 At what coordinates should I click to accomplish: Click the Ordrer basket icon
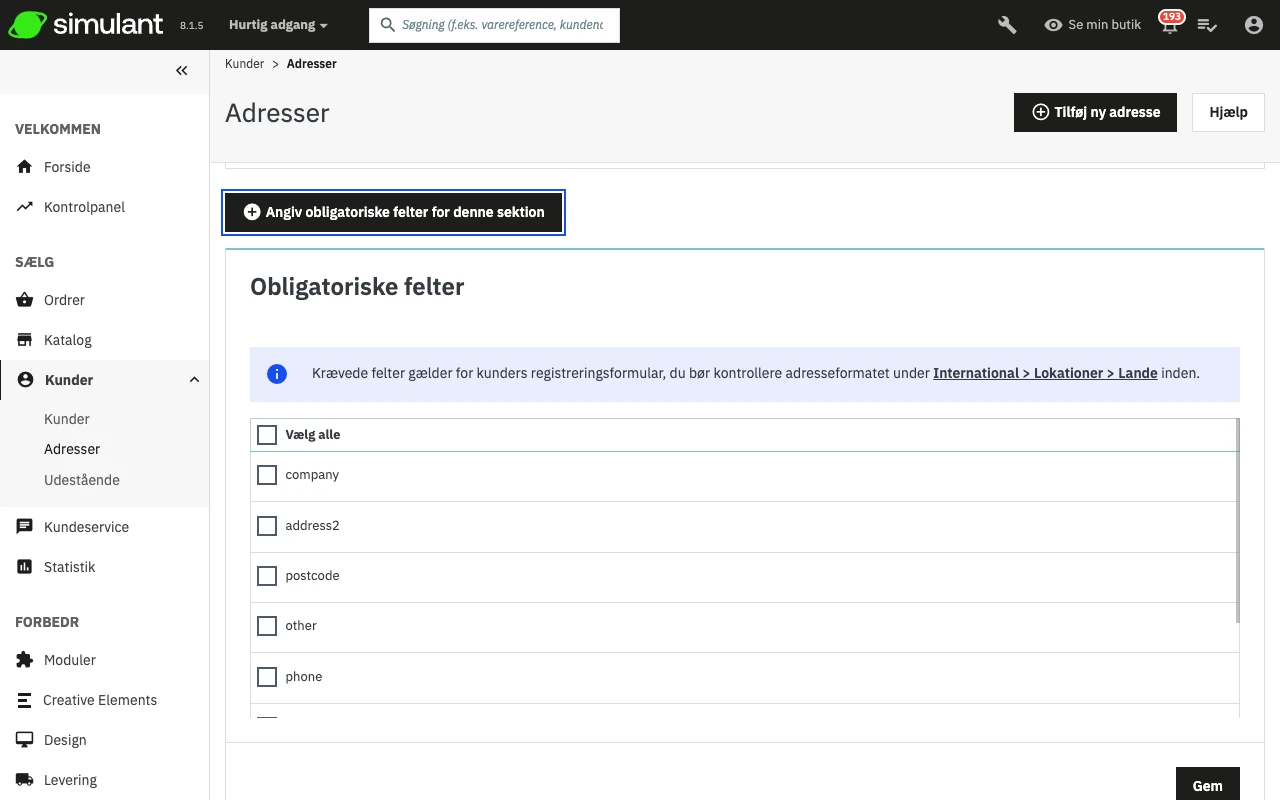tap(25, 300)
